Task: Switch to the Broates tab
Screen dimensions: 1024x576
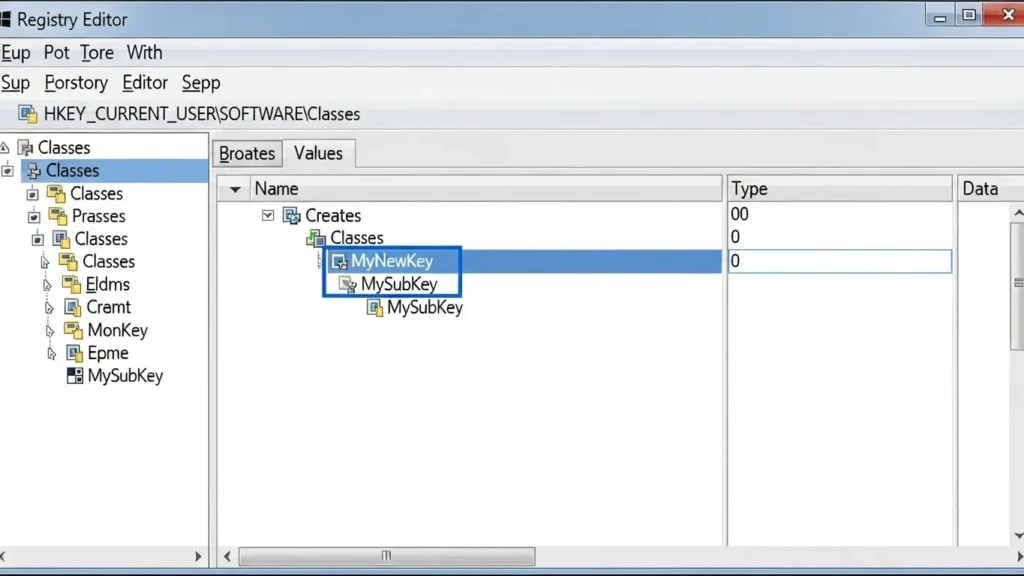Action: 247,153
